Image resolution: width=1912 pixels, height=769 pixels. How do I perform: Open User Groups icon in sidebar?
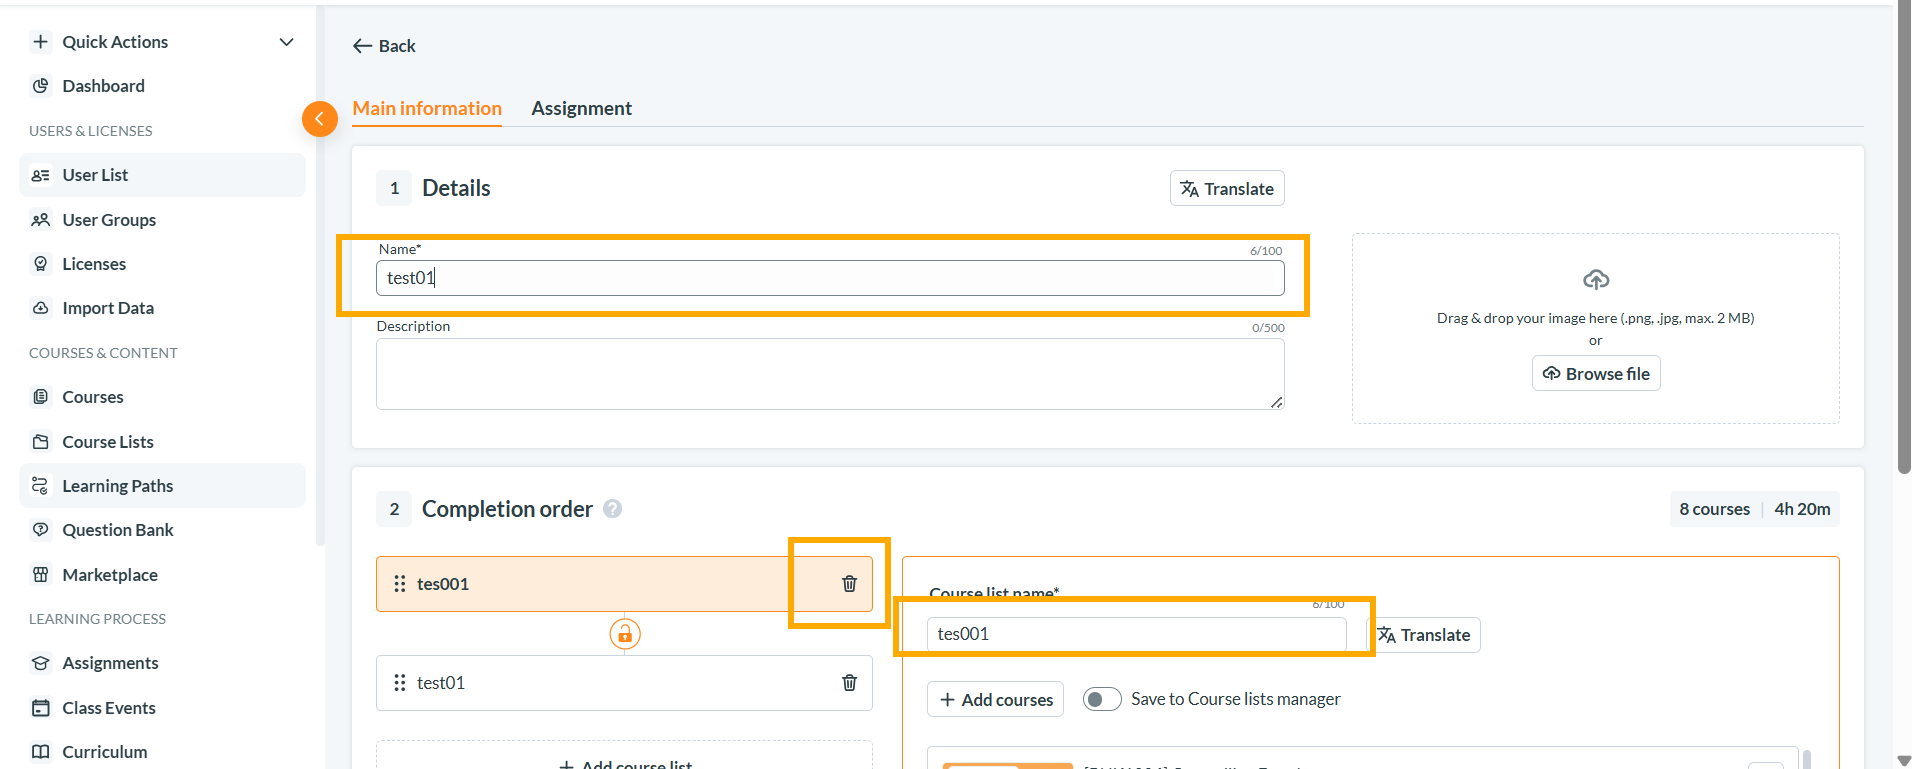[40, 220]
